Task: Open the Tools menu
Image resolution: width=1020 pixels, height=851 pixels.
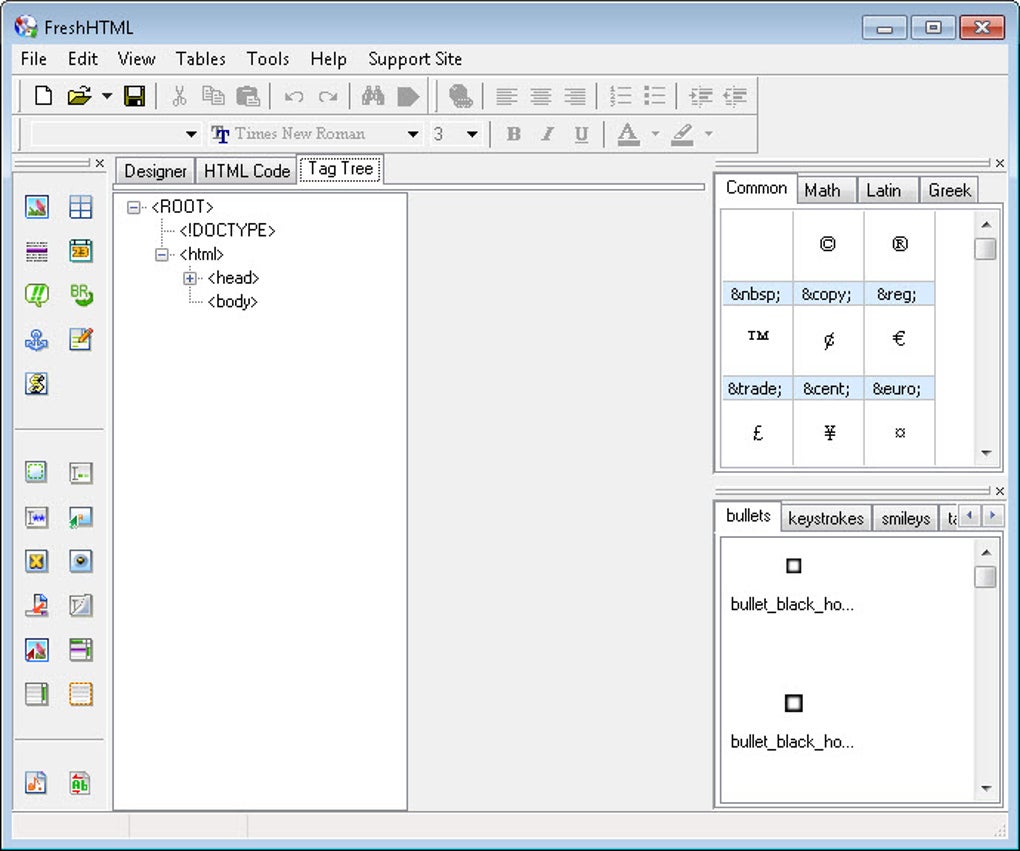Action: pos(267,59)
